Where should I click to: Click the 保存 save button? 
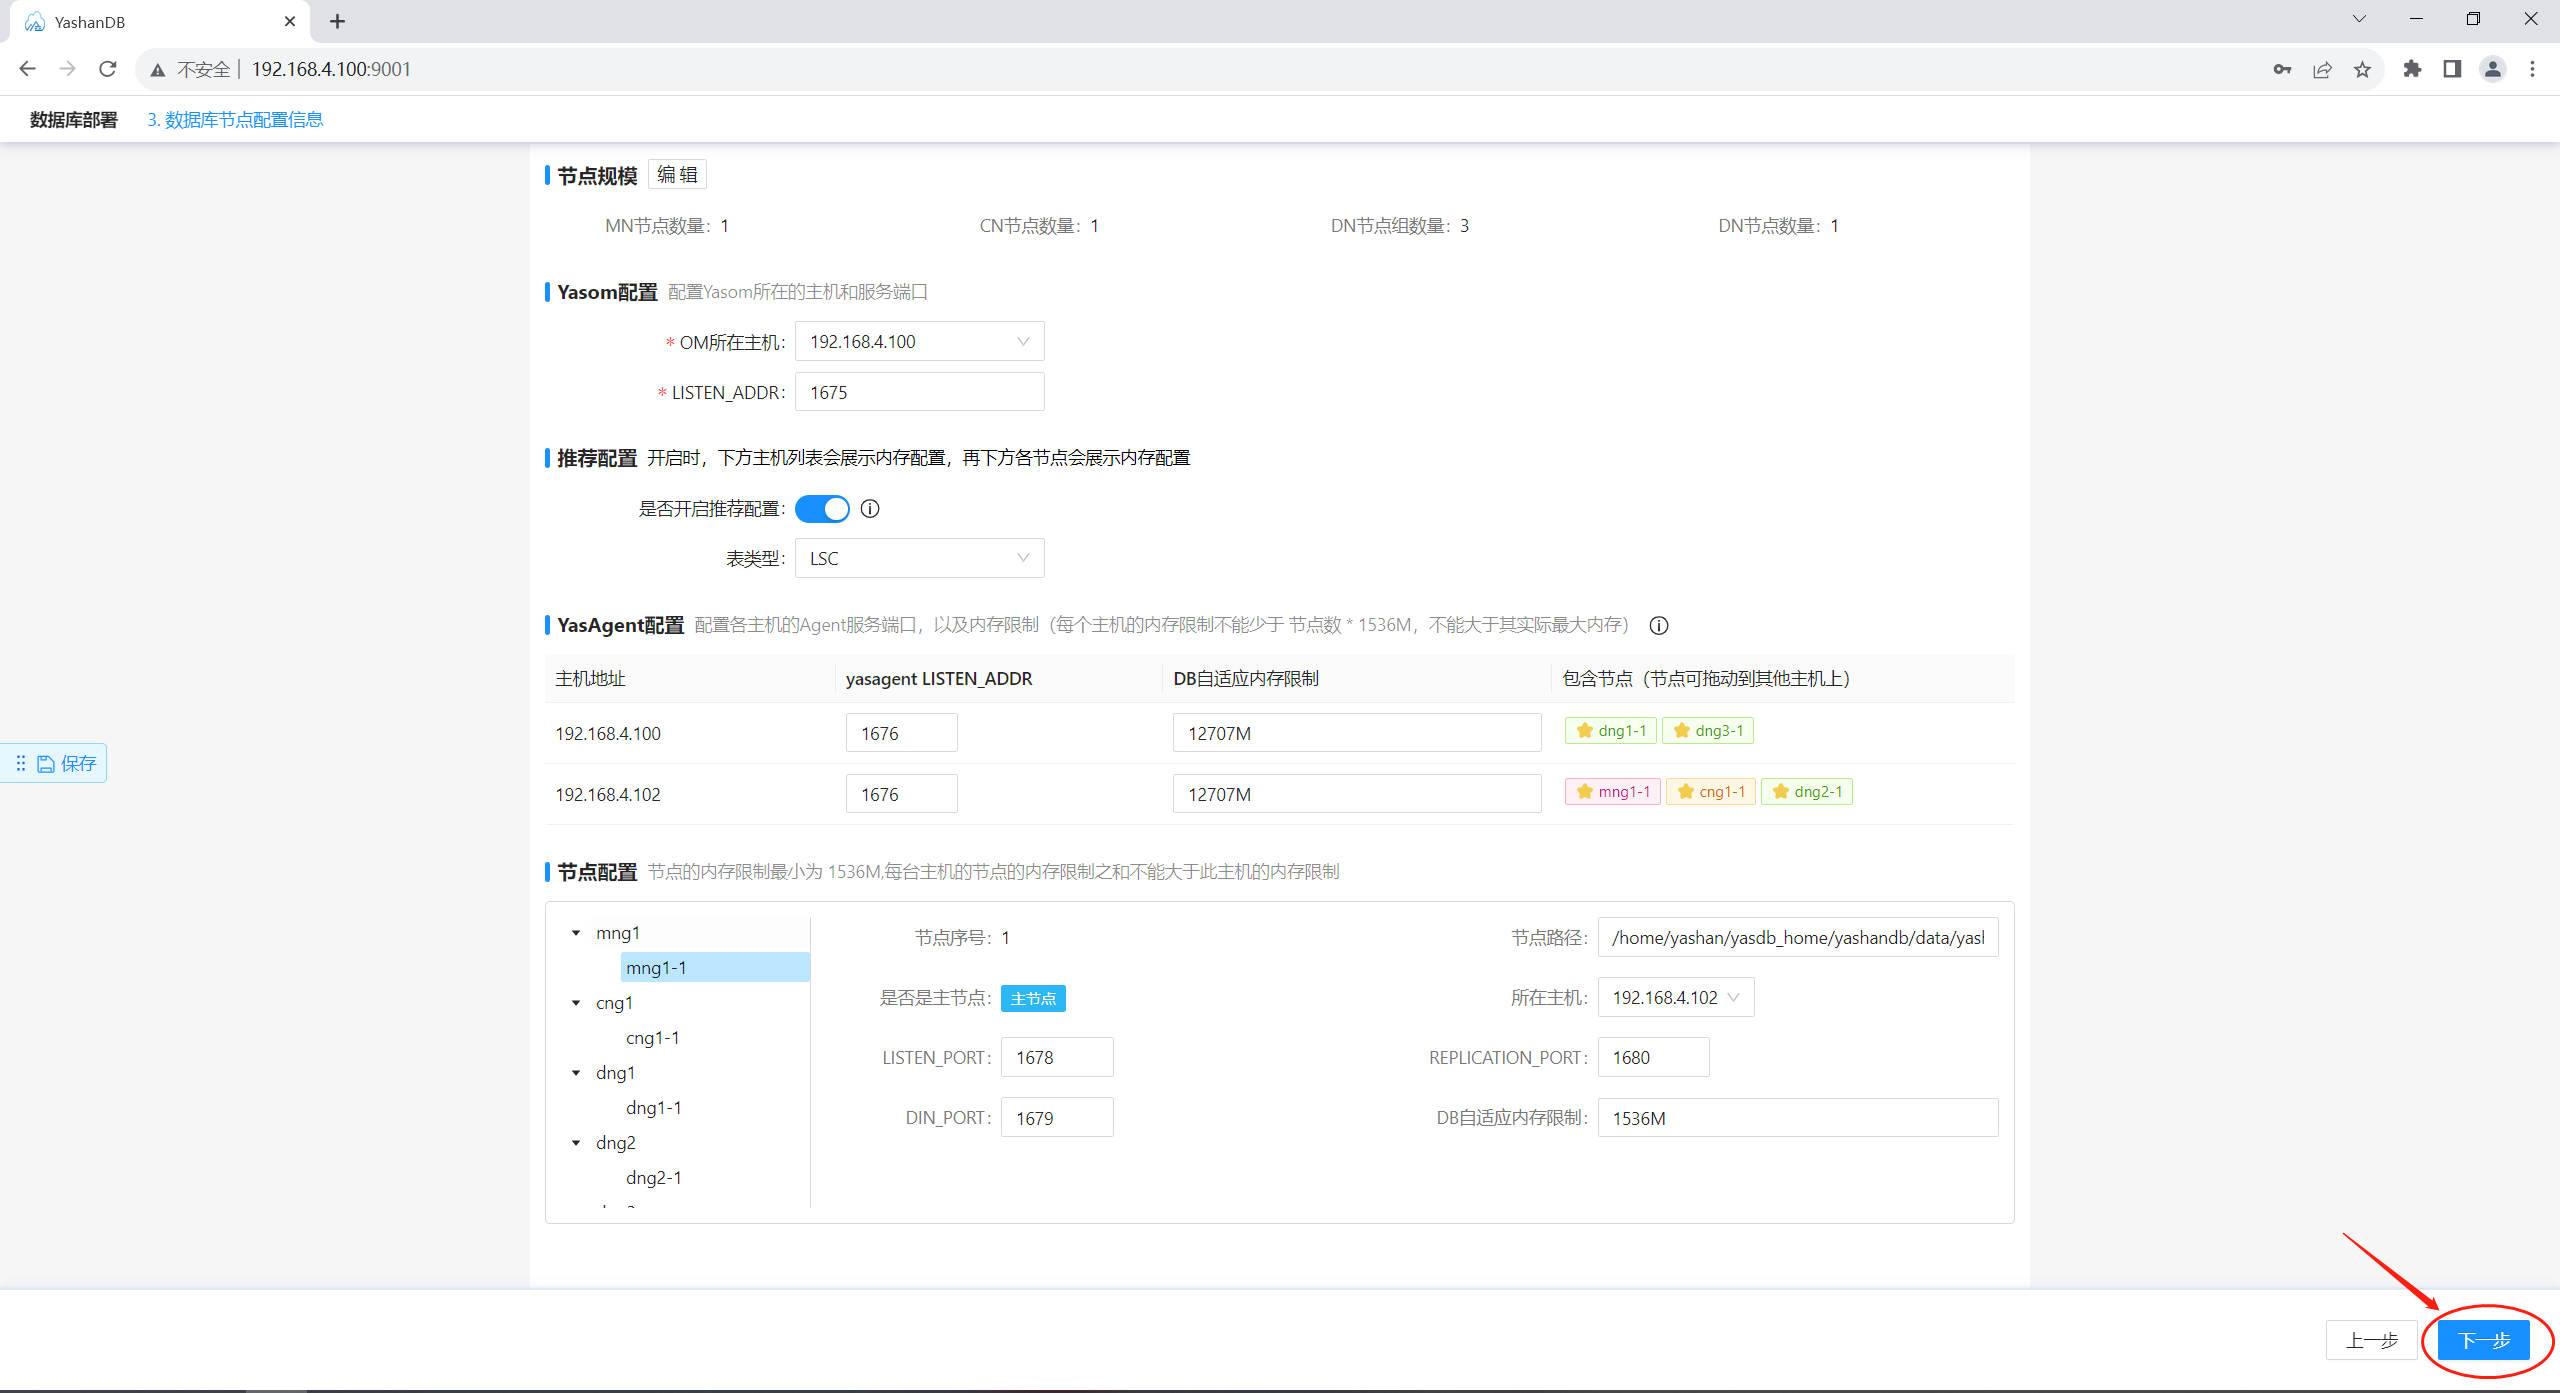[x=68, y=764]
